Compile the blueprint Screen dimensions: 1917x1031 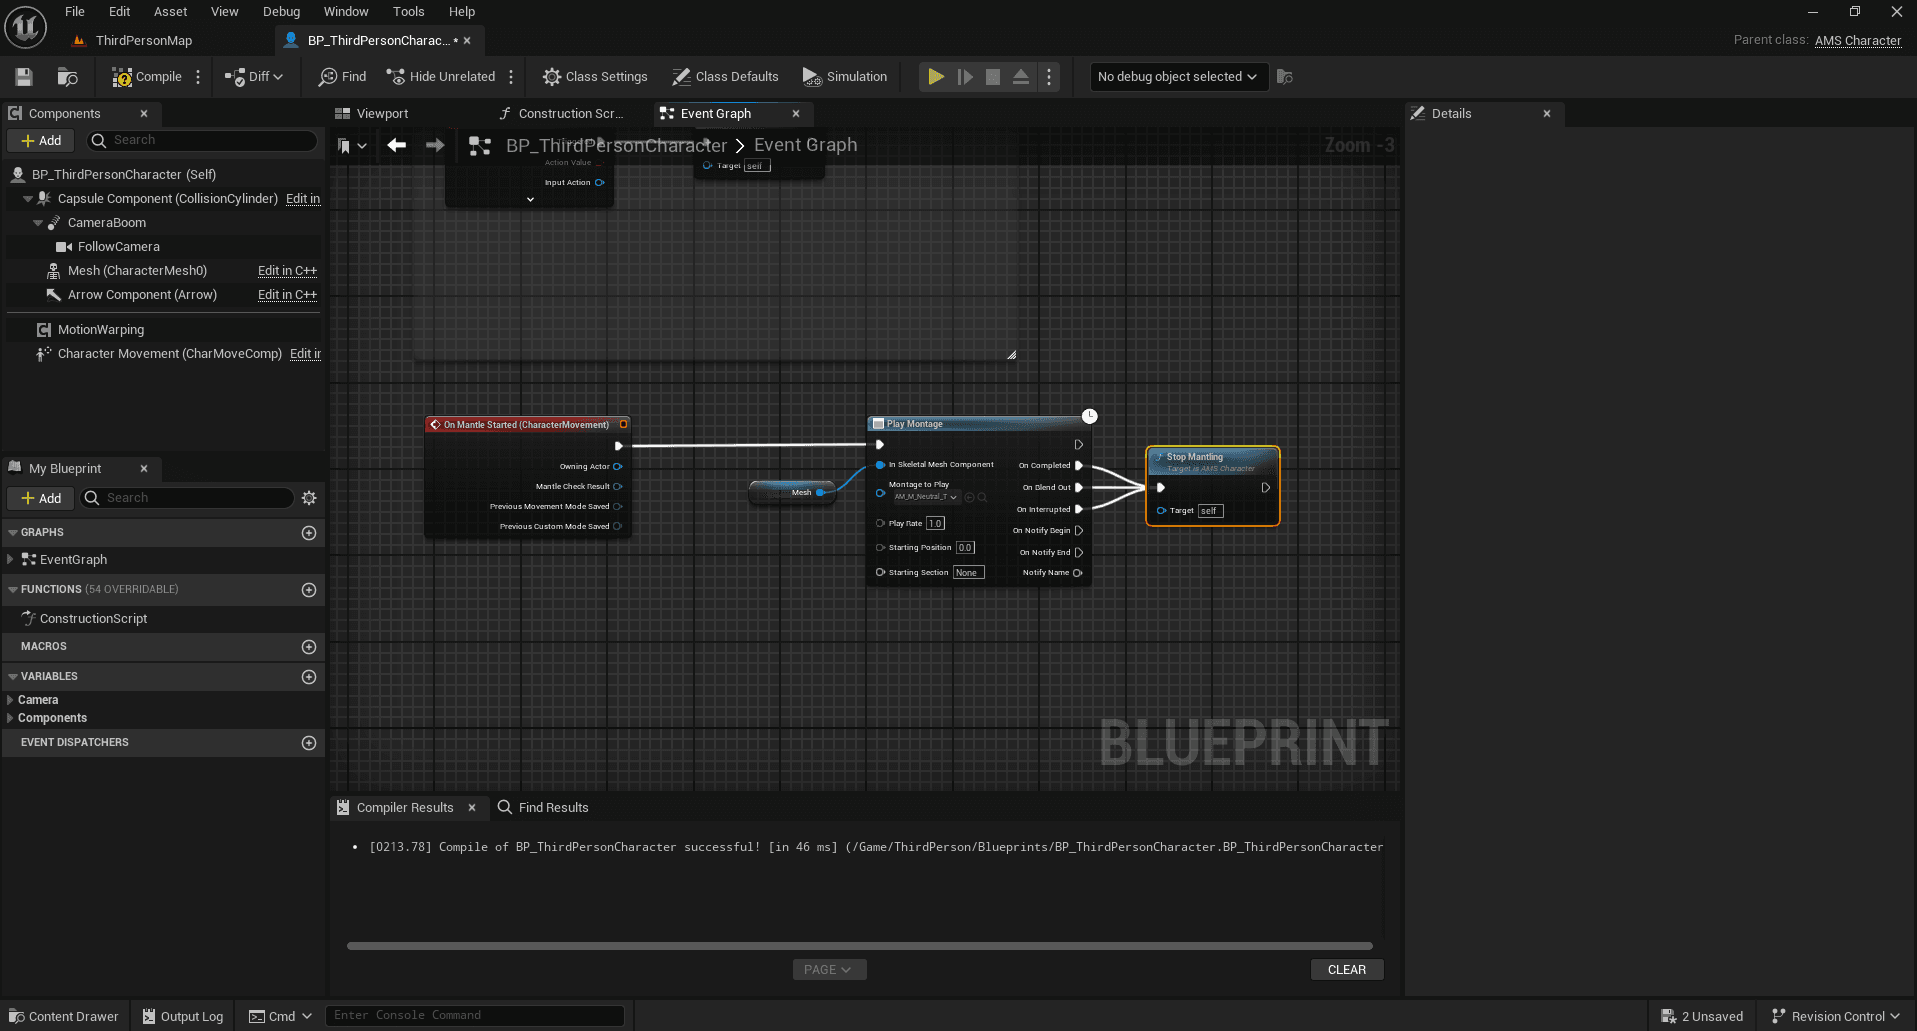[x=147, y=77]
